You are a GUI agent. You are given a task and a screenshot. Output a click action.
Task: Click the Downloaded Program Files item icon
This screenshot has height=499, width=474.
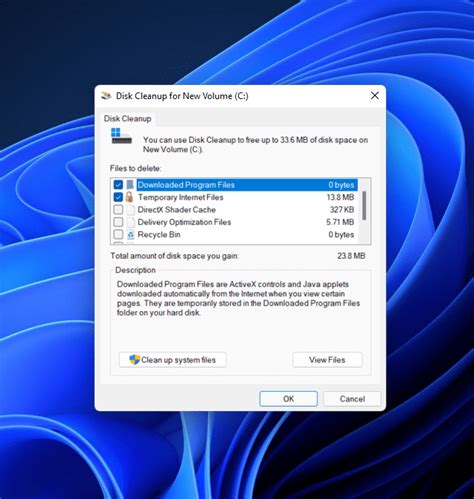coord(130,185)
